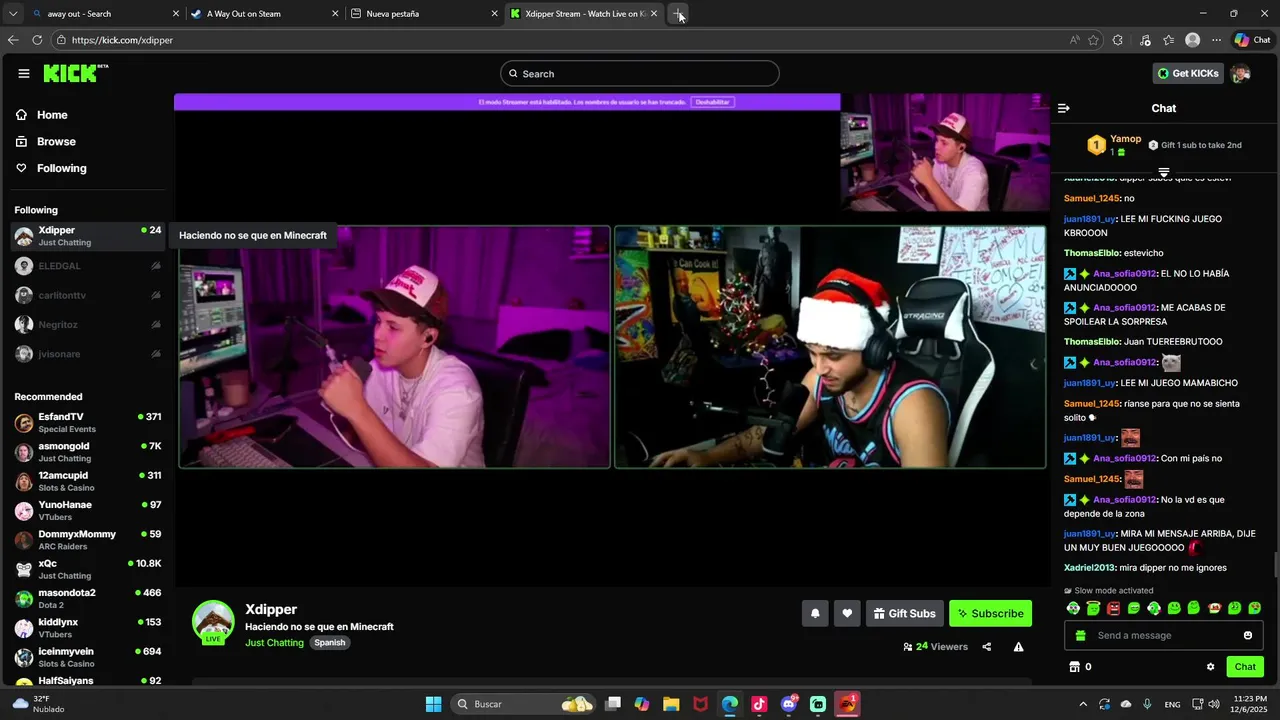Click the Just Chatting category link
Image resolution: width=1280 pixels, height=720 pixels.
point(274,642)
